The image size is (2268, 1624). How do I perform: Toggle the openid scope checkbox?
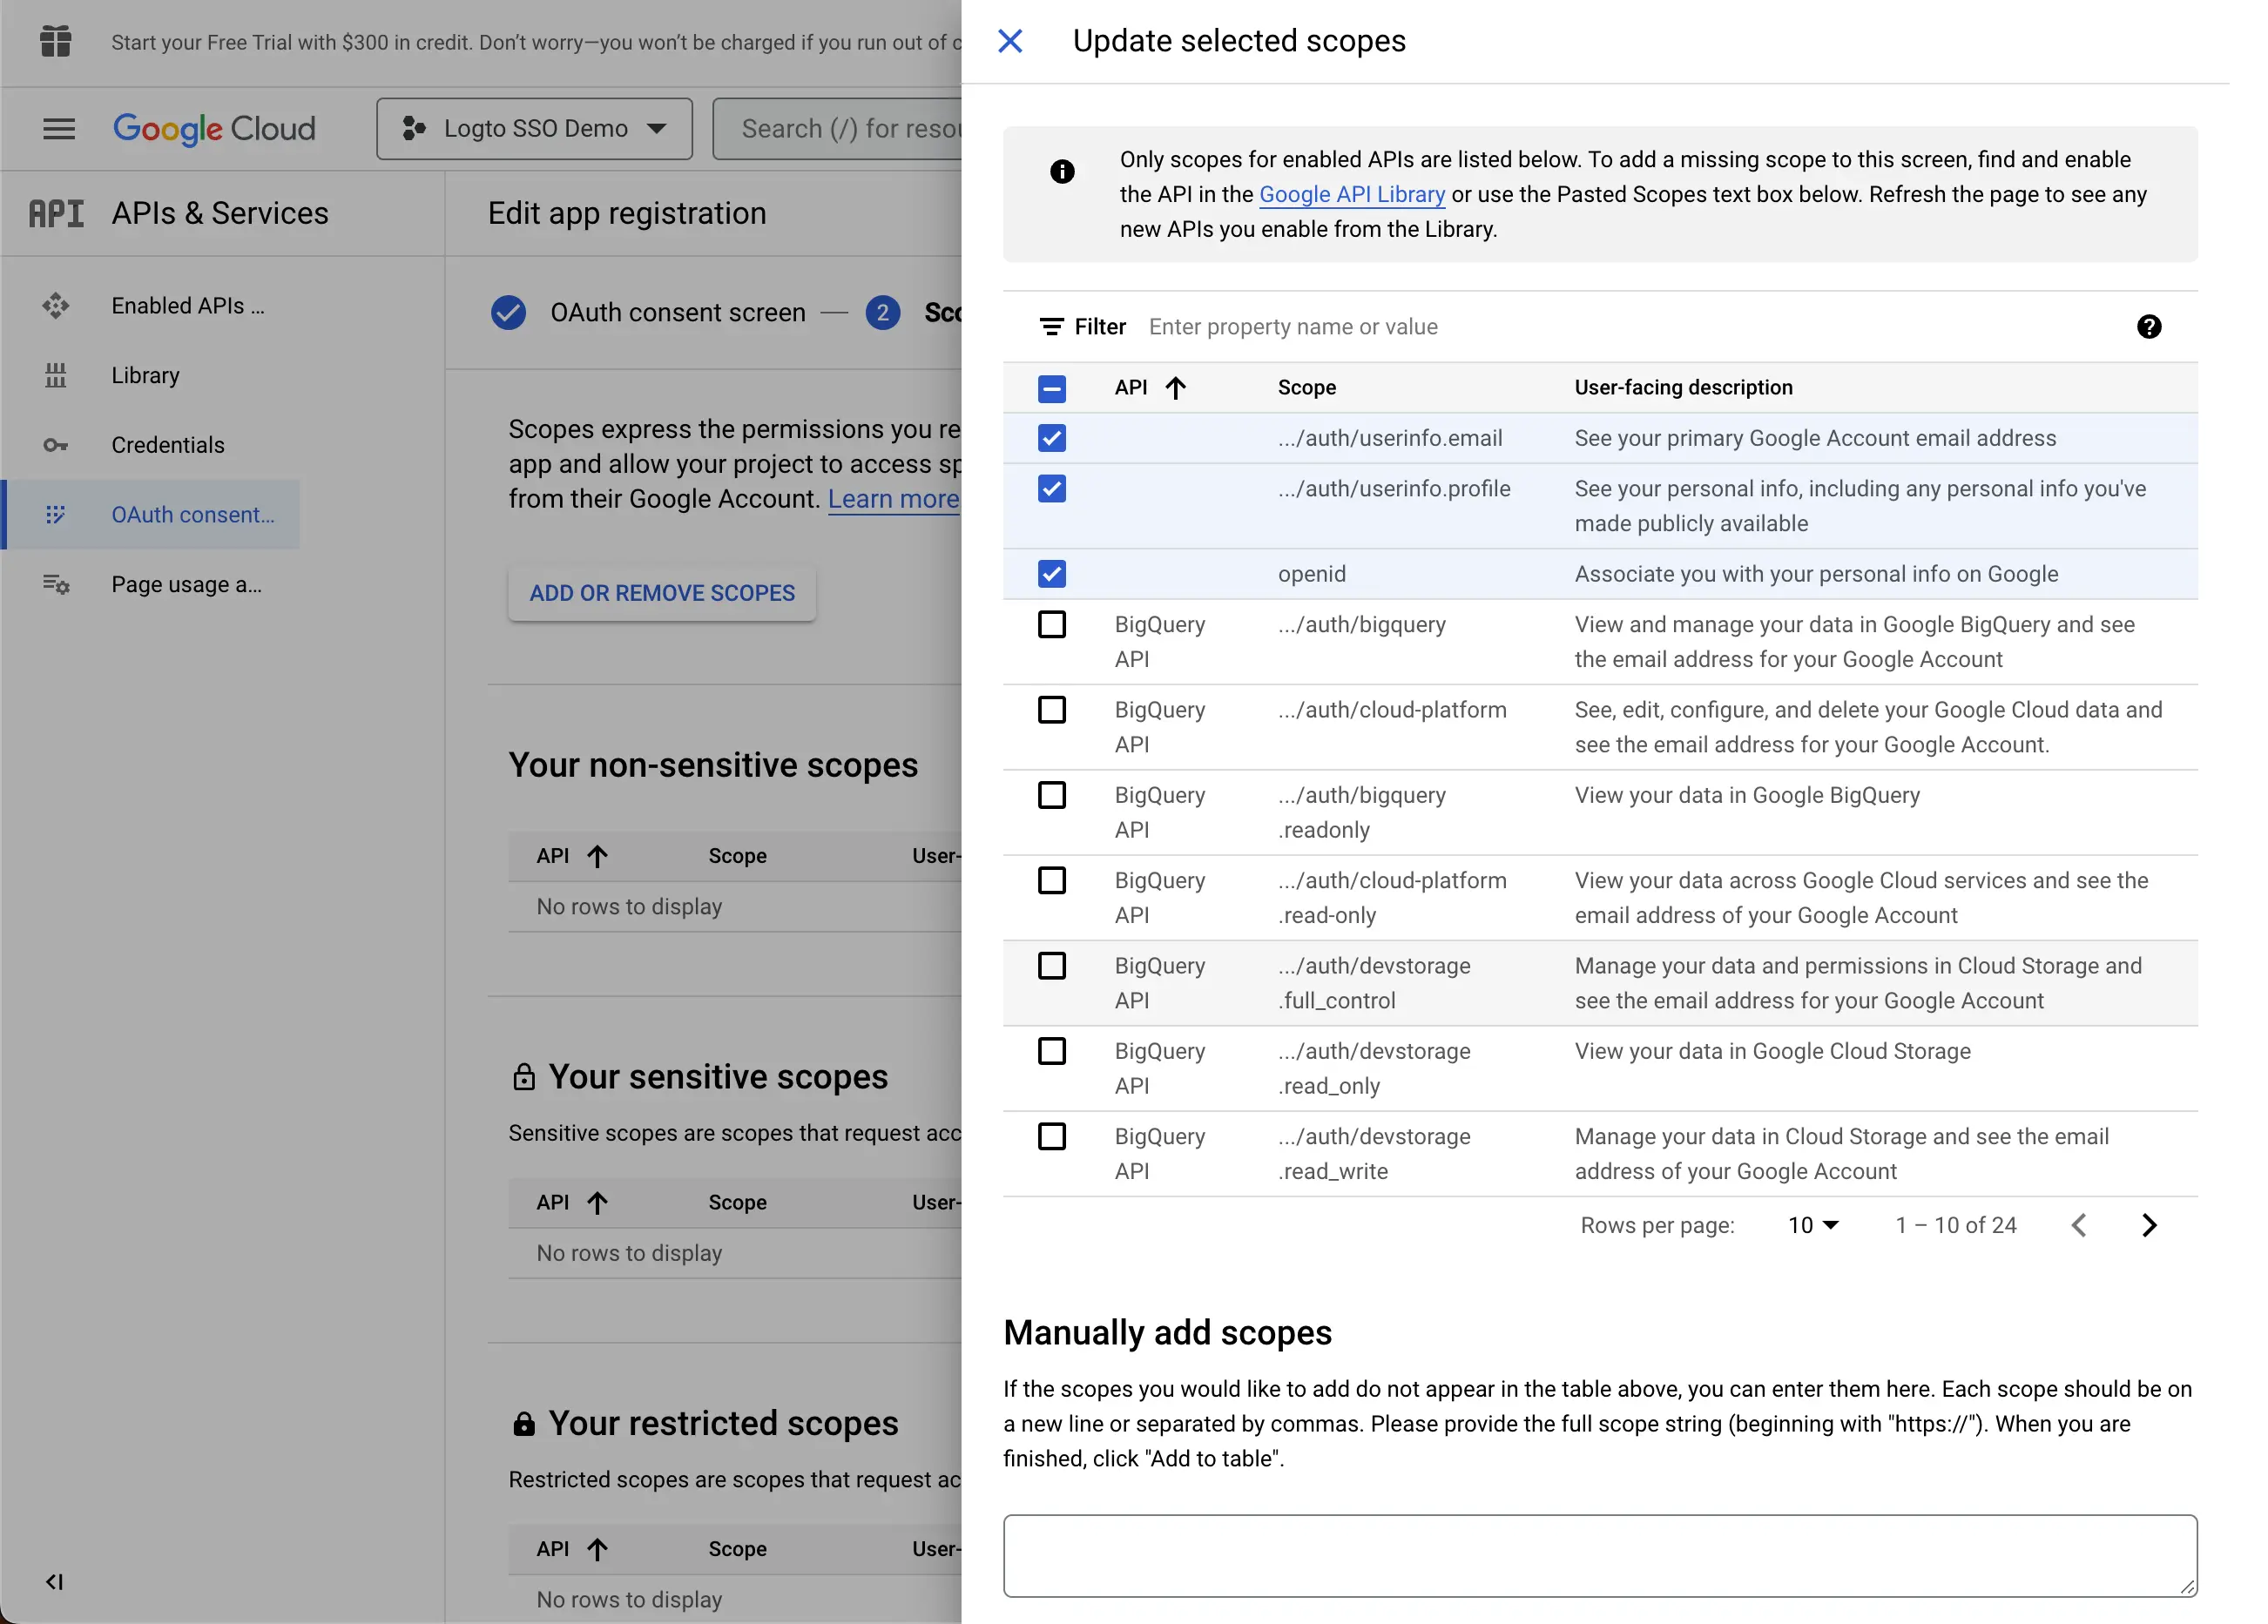click(x=1050, y=573)
